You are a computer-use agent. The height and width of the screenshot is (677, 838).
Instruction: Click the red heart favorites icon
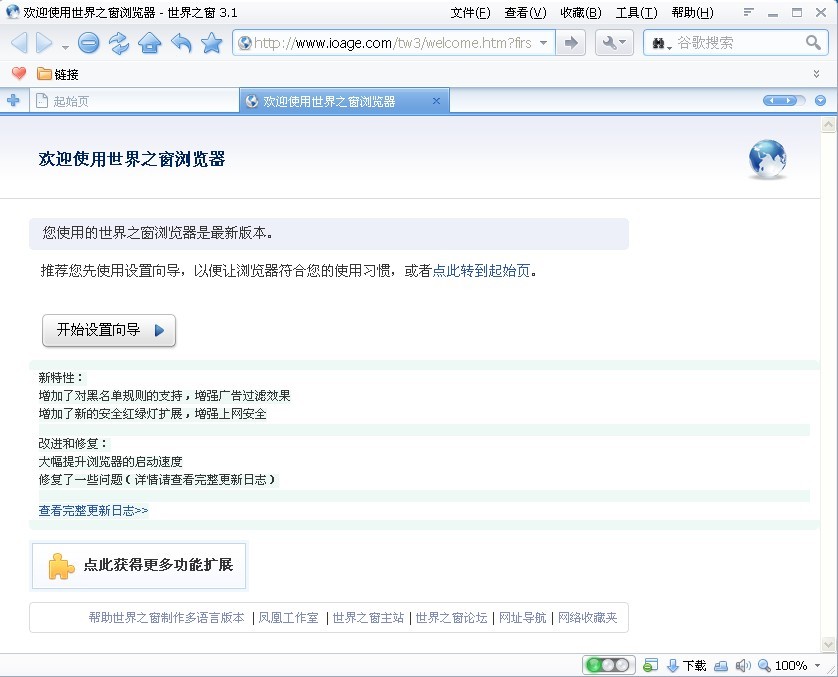[19, 74]
